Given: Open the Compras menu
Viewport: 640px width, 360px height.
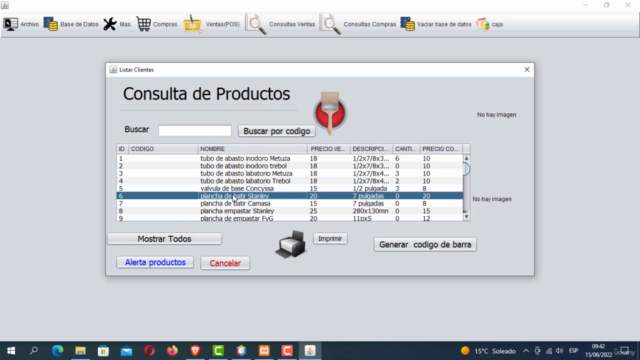Looking at the screenshot, I should (157, 24).
